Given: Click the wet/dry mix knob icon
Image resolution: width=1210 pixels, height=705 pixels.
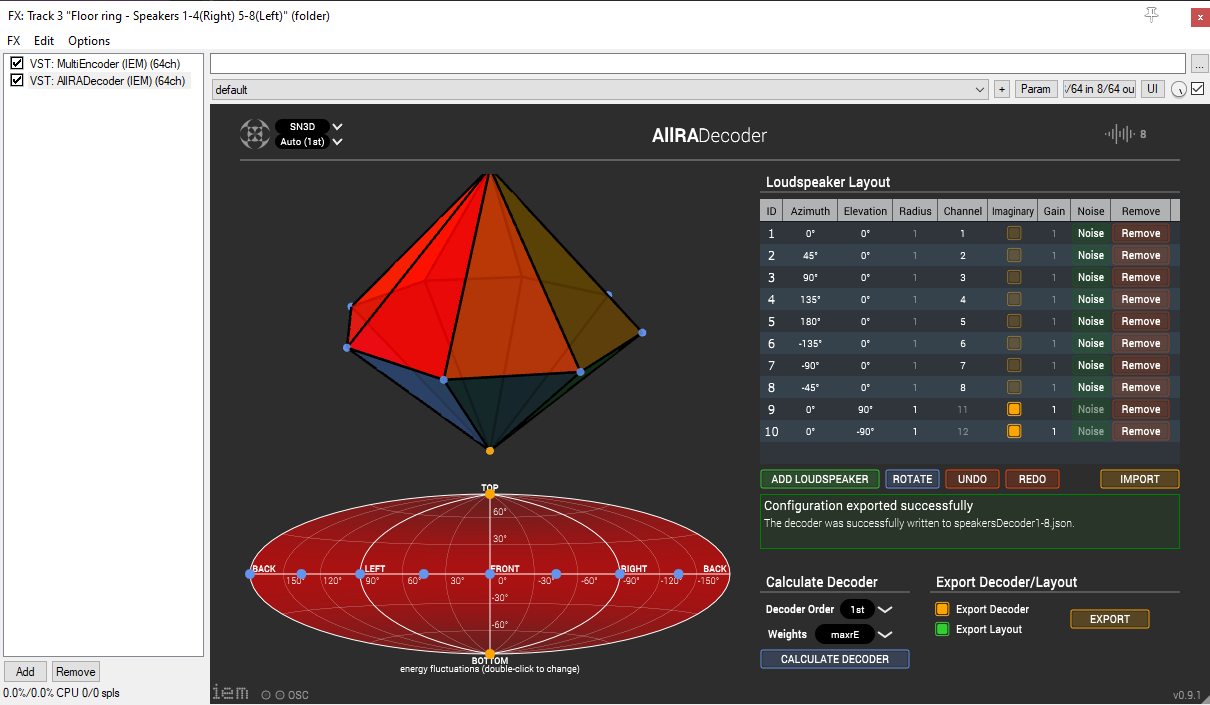Looking at the screenshot, I should (x=1179, y=89).
